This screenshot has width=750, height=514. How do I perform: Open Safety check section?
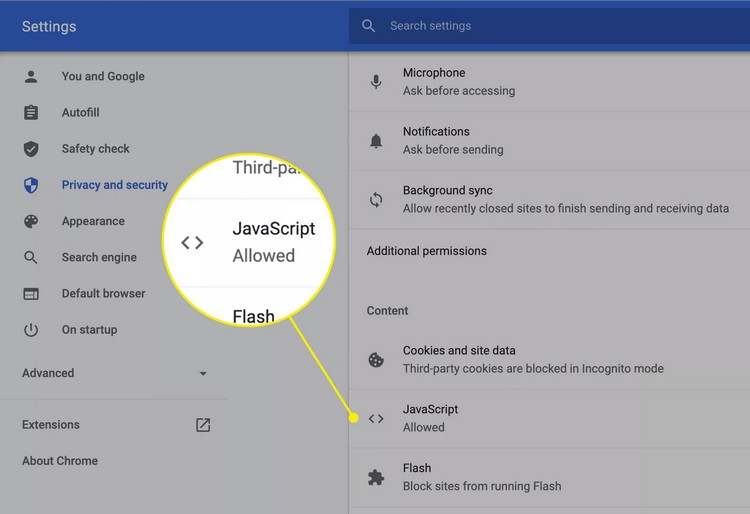[x=96, y=149]
